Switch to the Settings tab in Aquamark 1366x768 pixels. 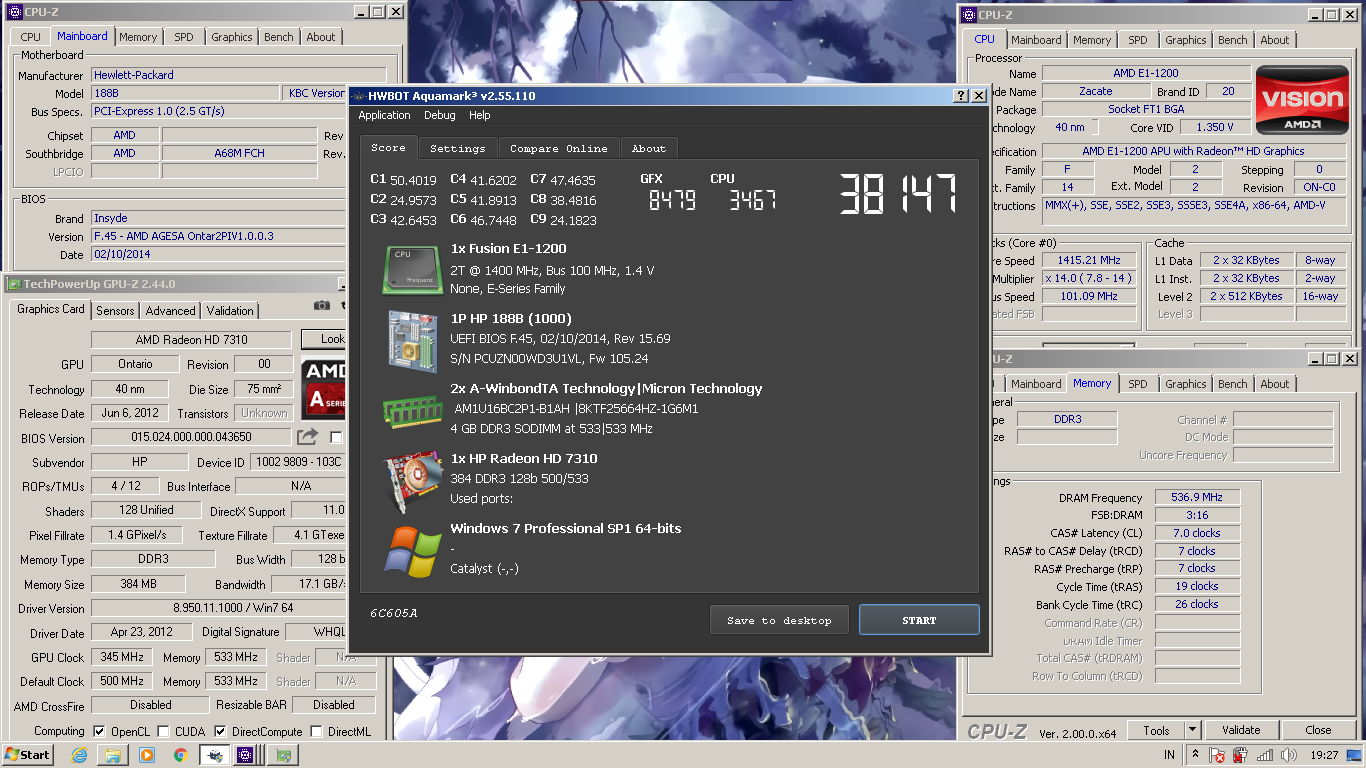pyautogui.click(x=458, y=148)
